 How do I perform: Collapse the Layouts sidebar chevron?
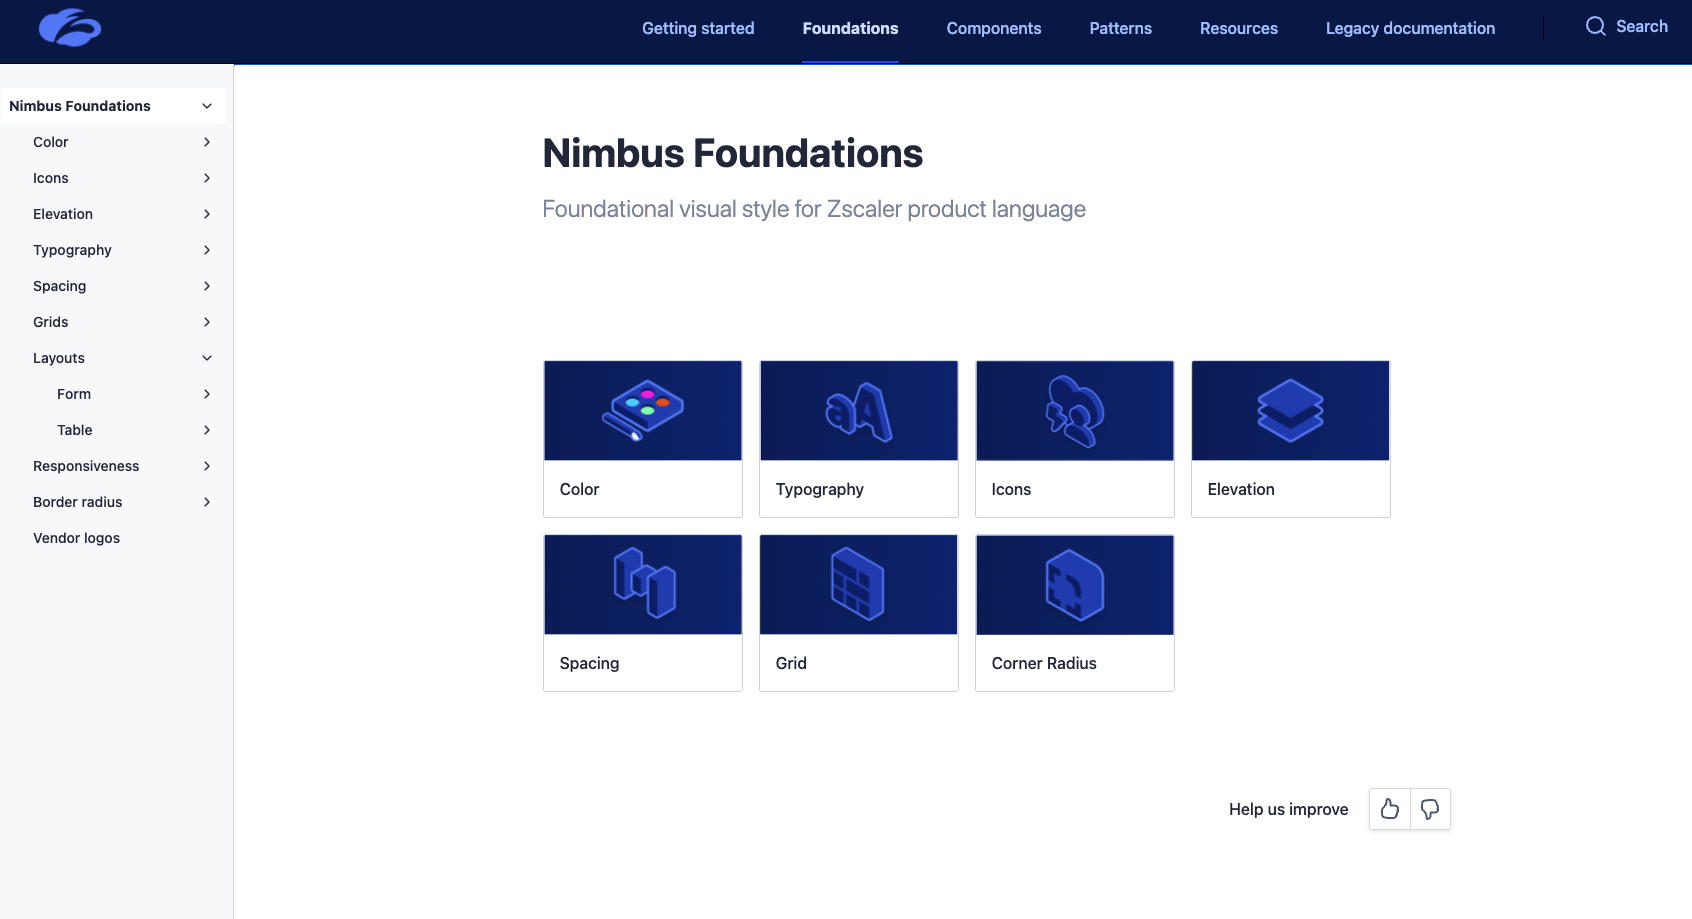point(207,358)
